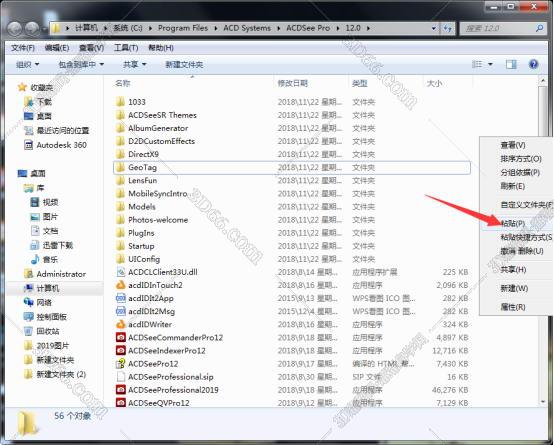The height and width of the screenshot is (445, 554).
Task: Click the 新建文件夹 toolbar button
Action: (x=184, y=65)
